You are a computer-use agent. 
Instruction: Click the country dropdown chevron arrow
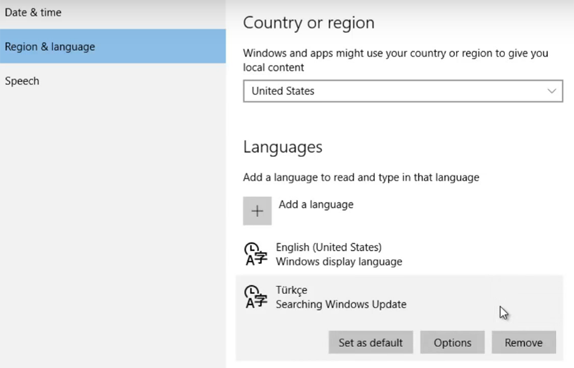click(551, 91)
